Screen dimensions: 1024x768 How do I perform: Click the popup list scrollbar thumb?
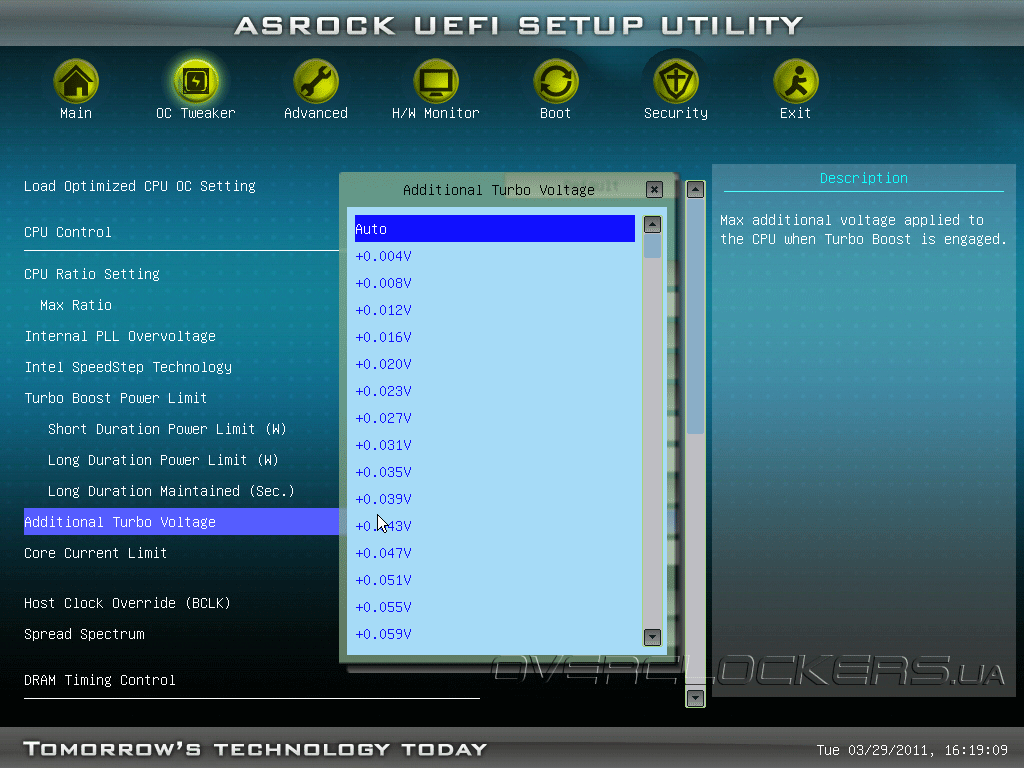pos(652,246)
